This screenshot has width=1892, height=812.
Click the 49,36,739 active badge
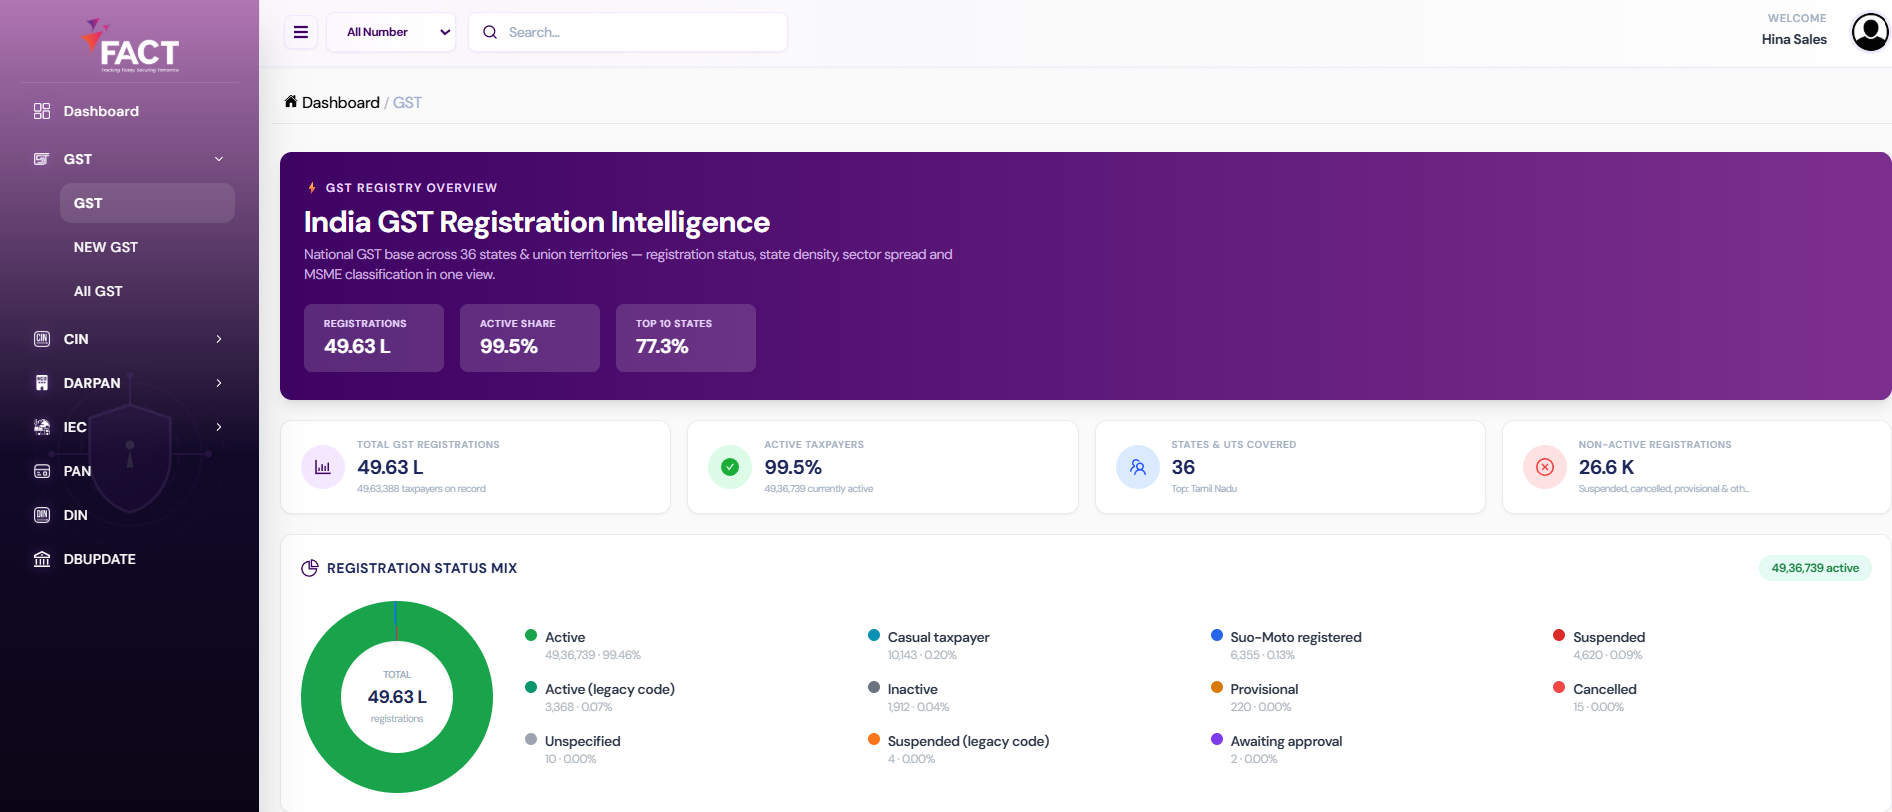1815,568
